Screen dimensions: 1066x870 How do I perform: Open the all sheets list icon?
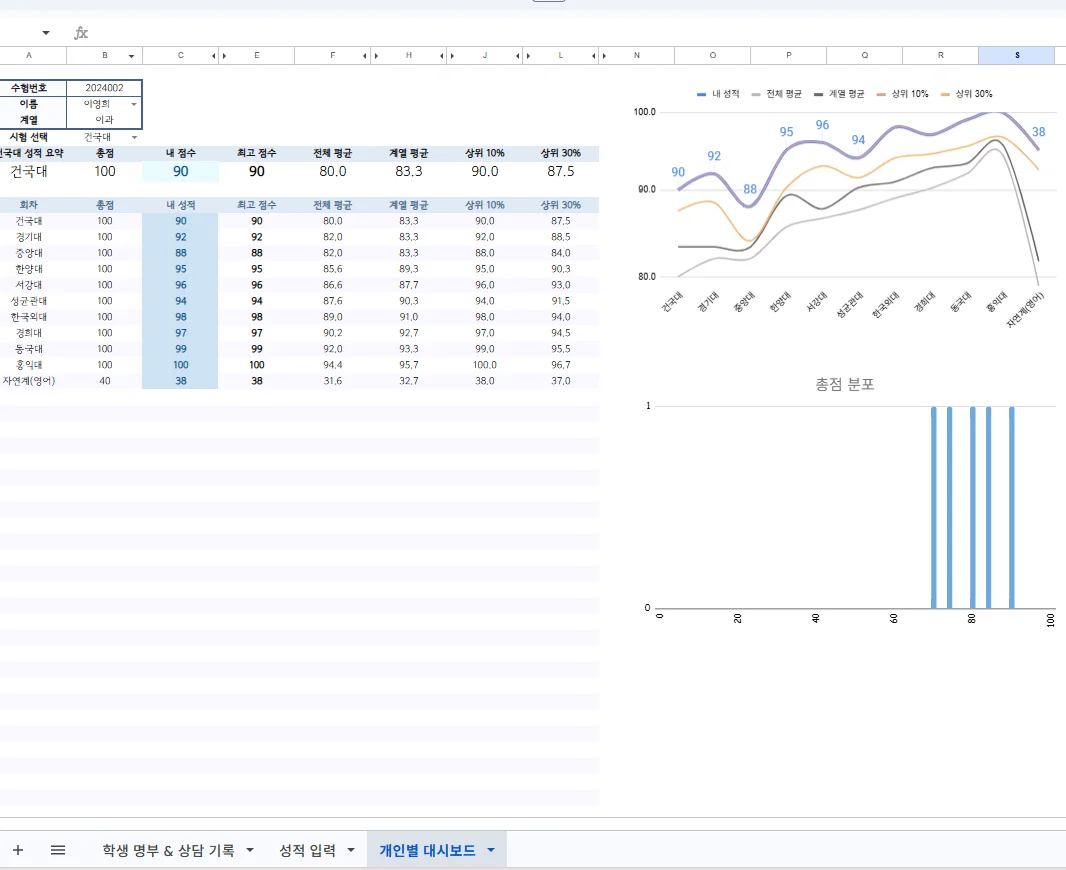pos(58,850)
